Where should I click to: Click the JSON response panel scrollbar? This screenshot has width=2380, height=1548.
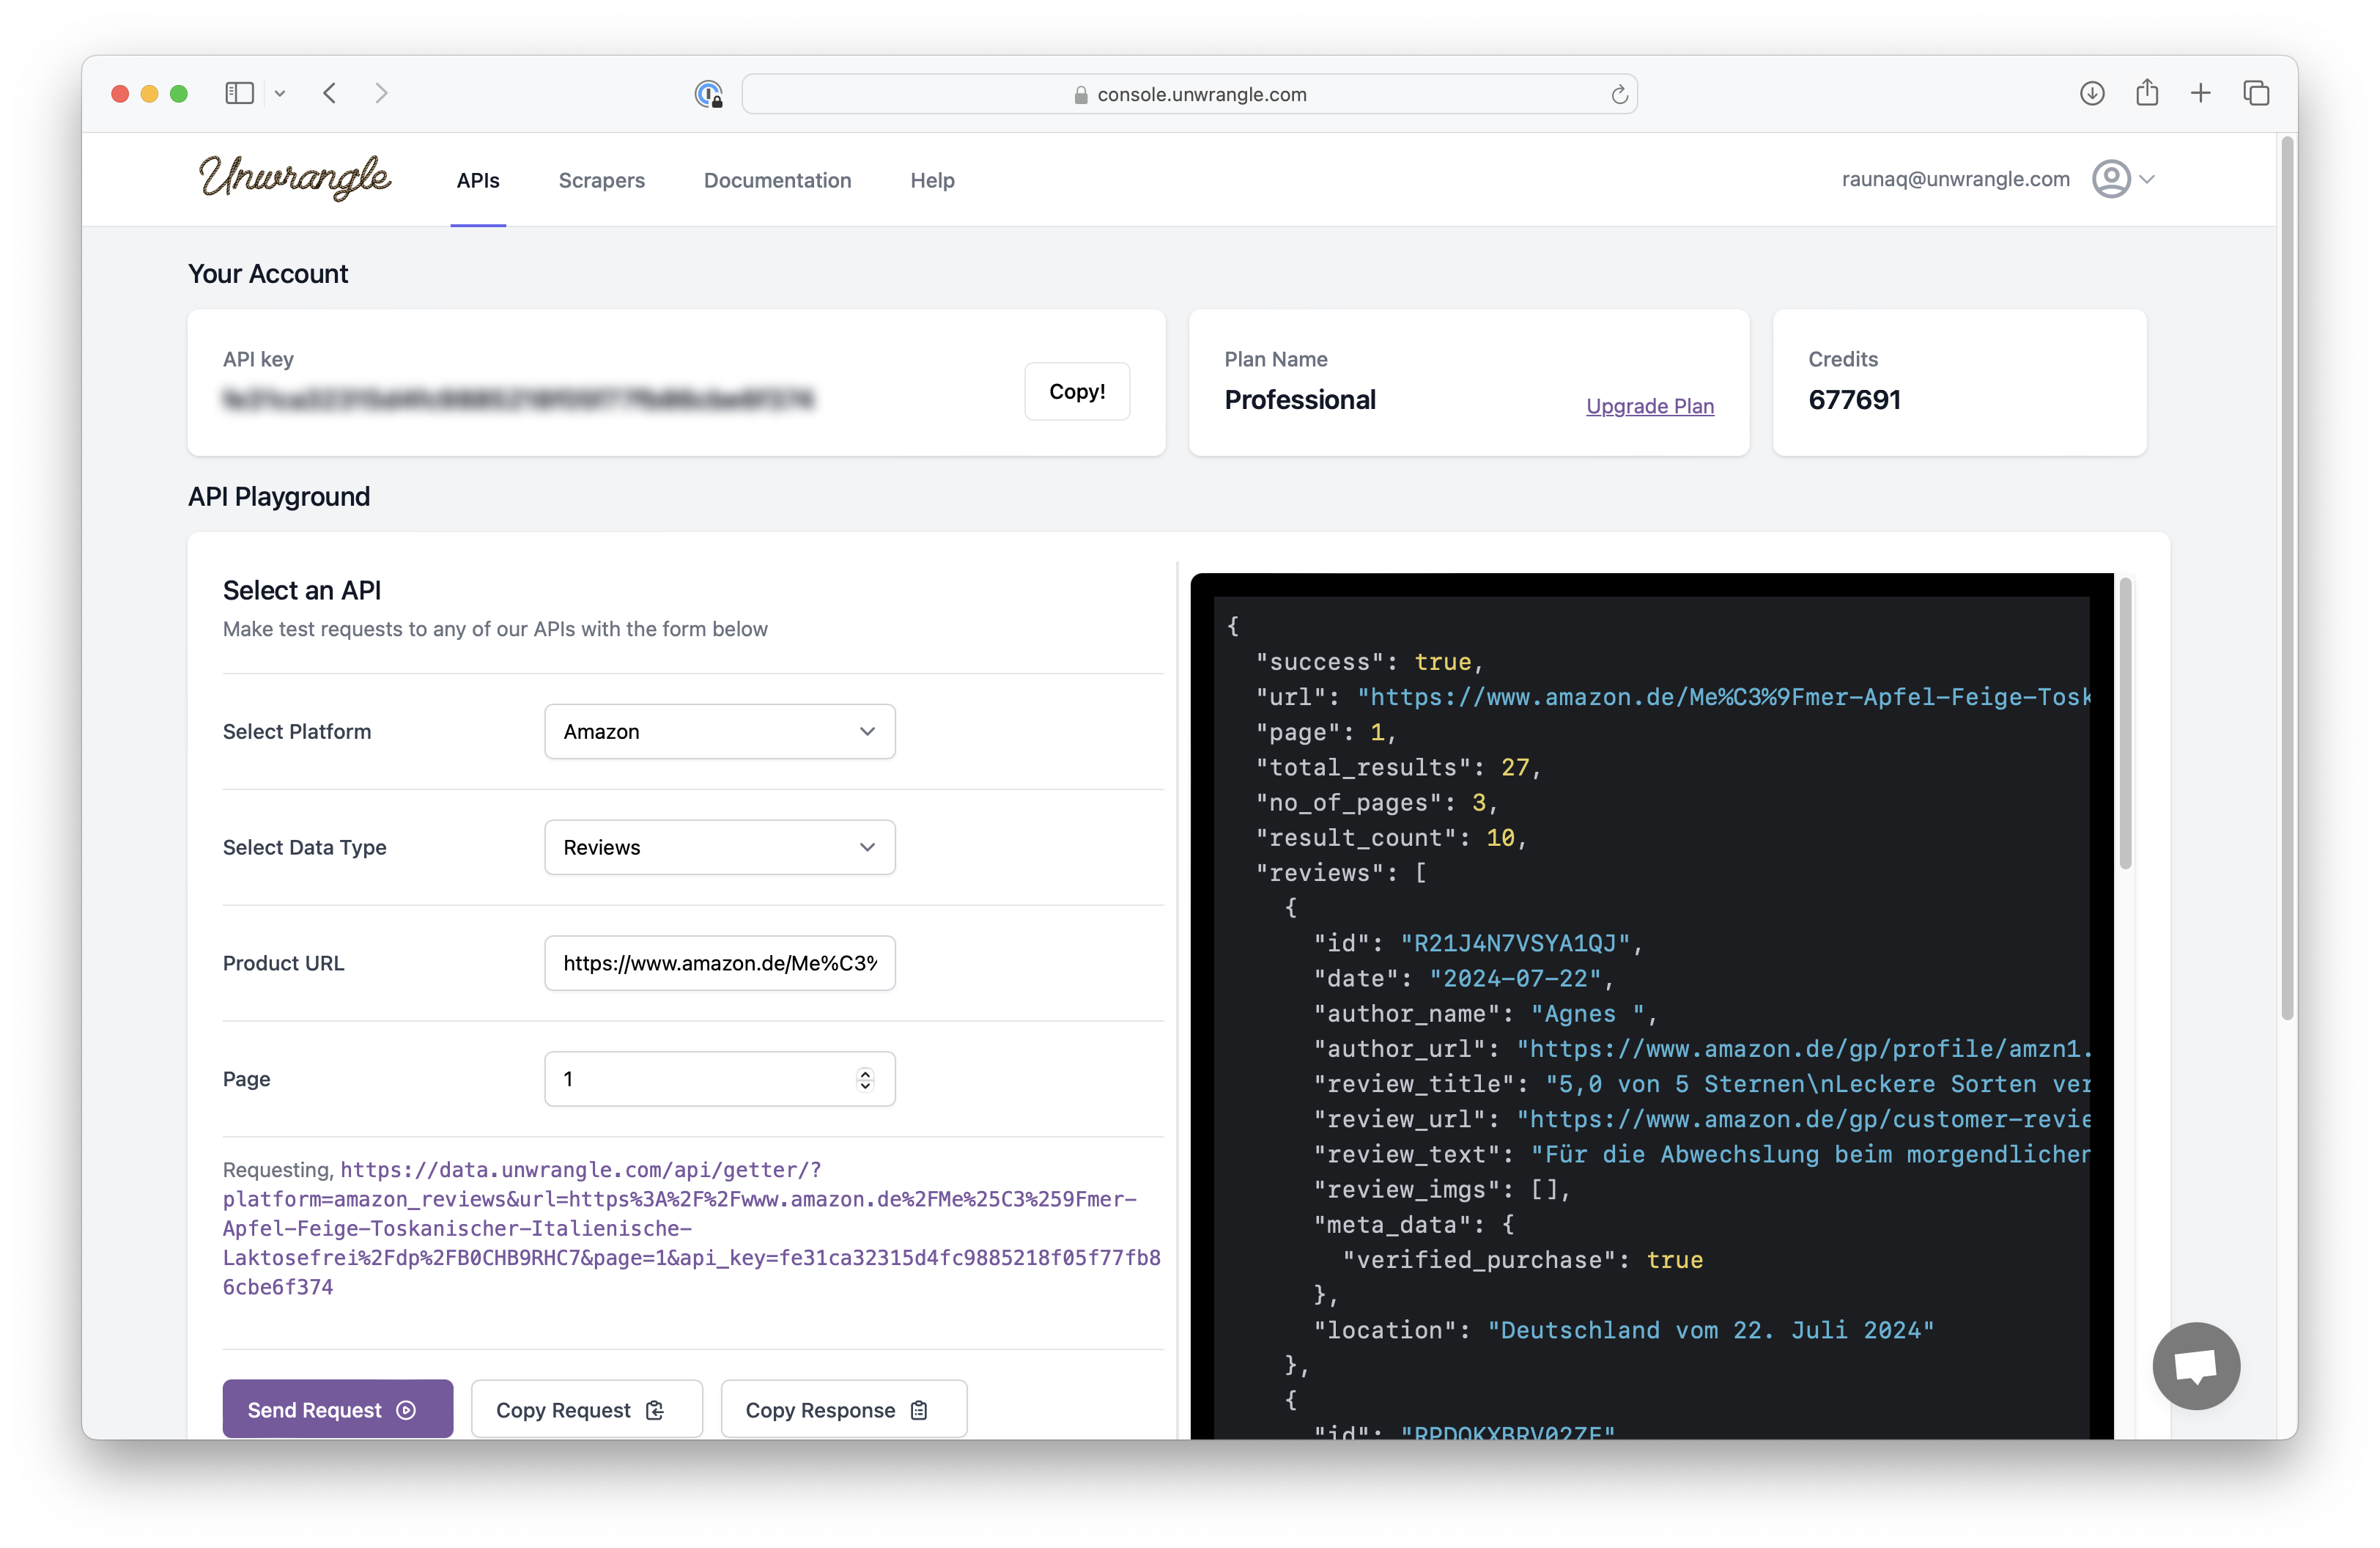point(2125,723)
